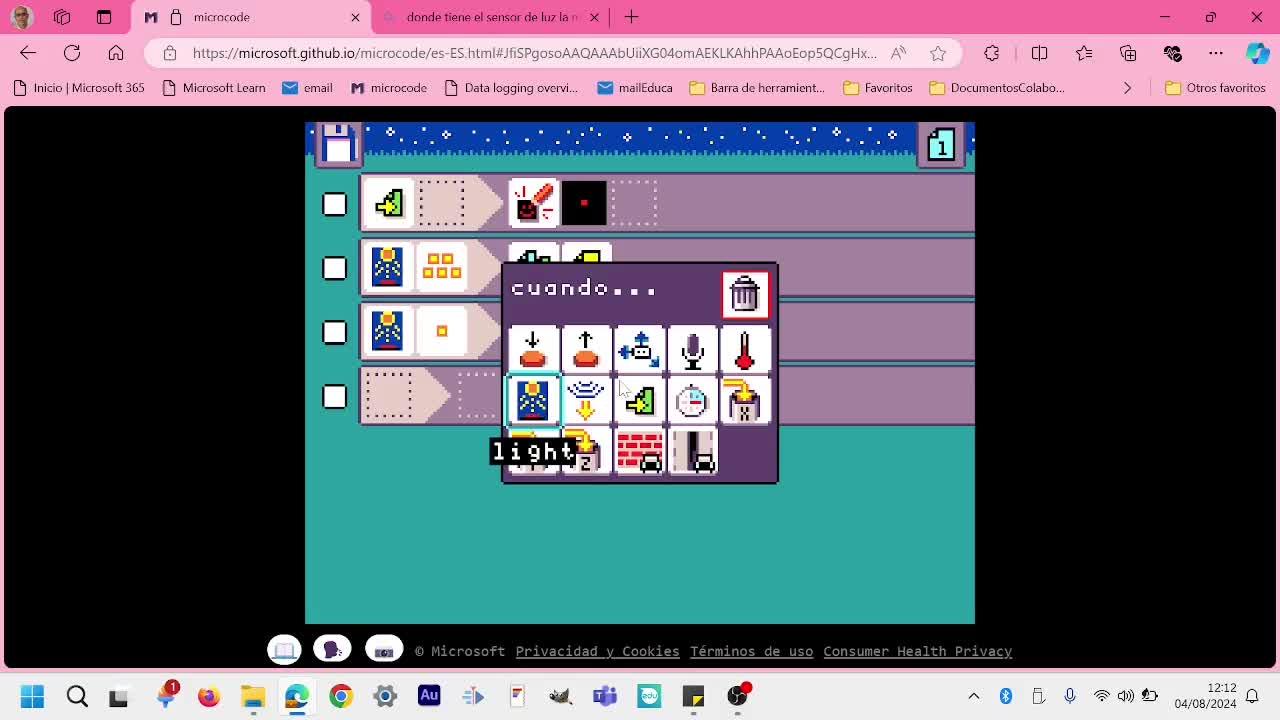Click the camera screenshot icon in footer

tap(384, 650)
